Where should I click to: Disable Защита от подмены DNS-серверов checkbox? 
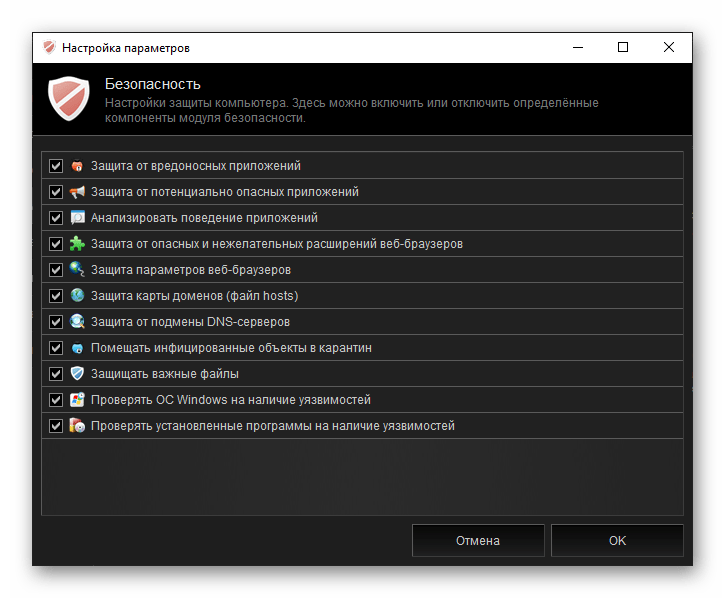coord(56,321)
